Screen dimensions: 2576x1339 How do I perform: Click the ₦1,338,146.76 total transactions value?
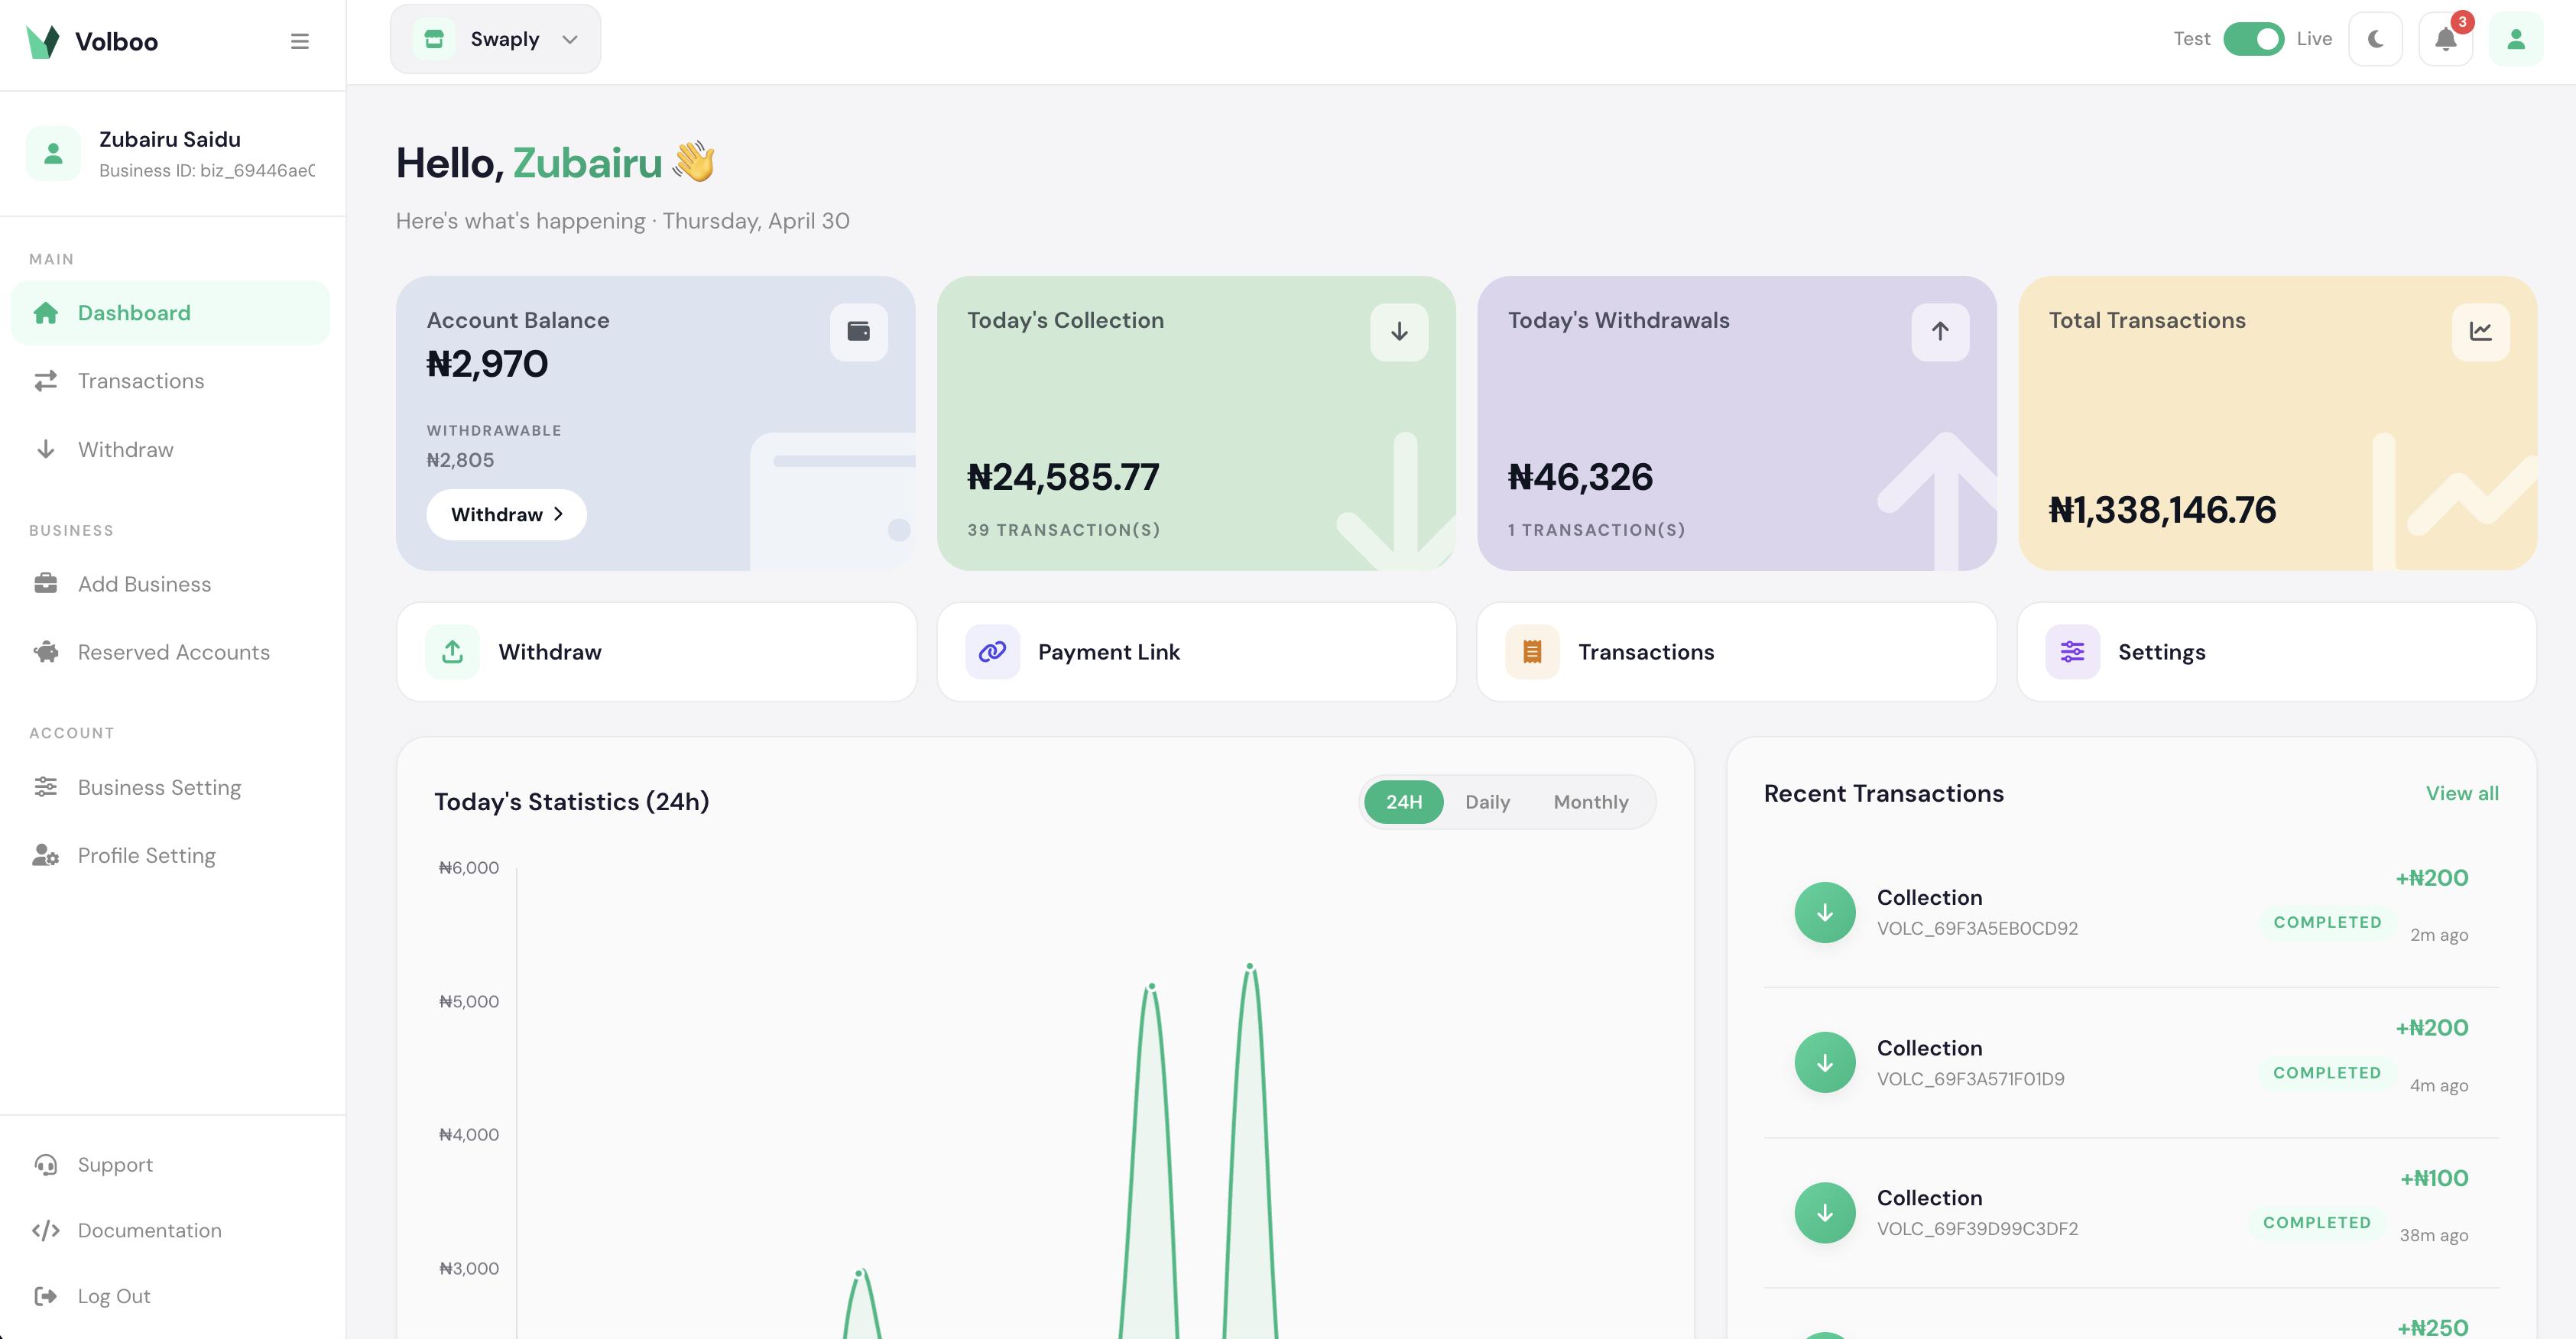2162,510
